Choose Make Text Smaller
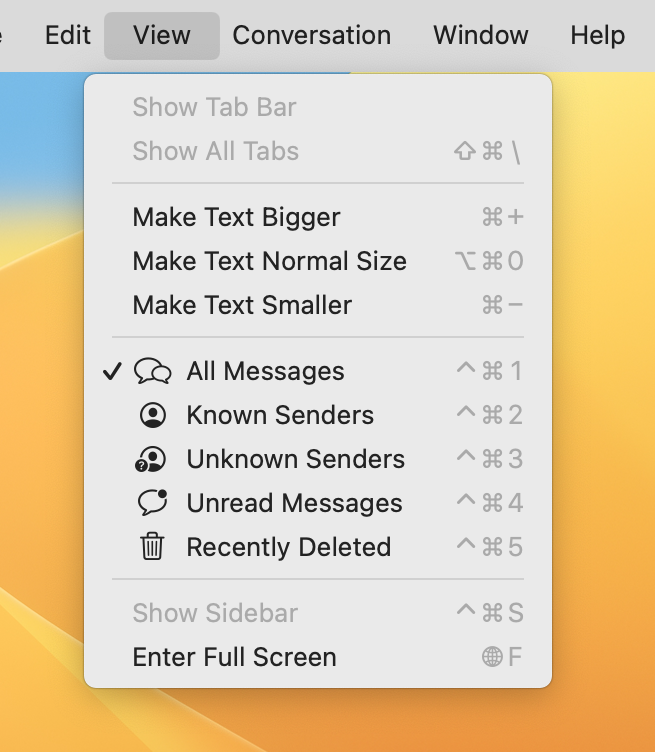 [x=318, y=305]
